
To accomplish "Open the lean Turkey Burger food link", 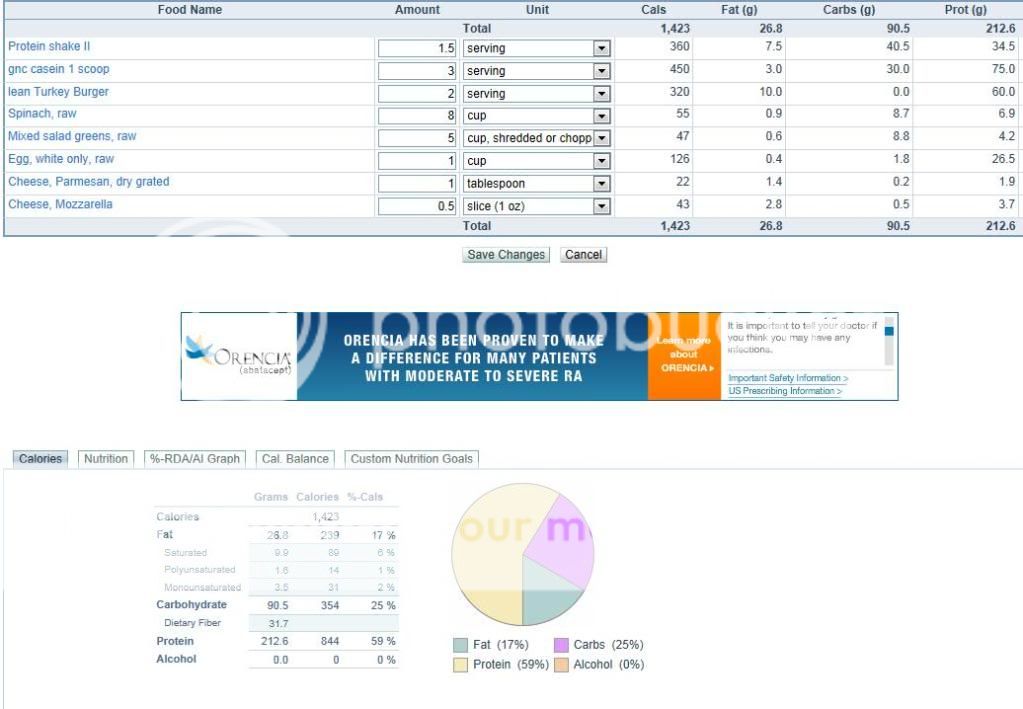I will [x=58, y=92].
